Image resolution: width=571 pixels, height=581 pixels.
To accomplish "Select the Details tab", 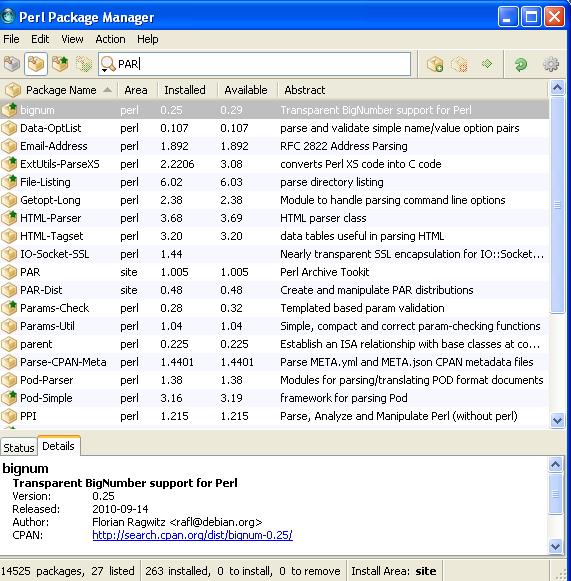I will [59, 446].
